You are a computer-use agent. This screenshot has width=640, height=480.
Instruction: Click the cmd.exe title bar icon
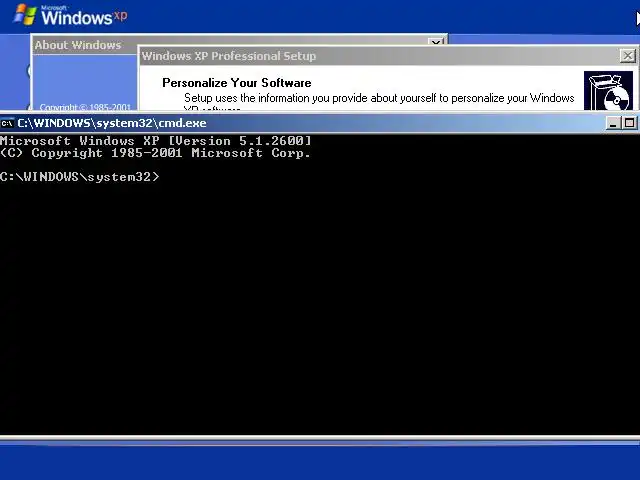(x=7, y=123)
